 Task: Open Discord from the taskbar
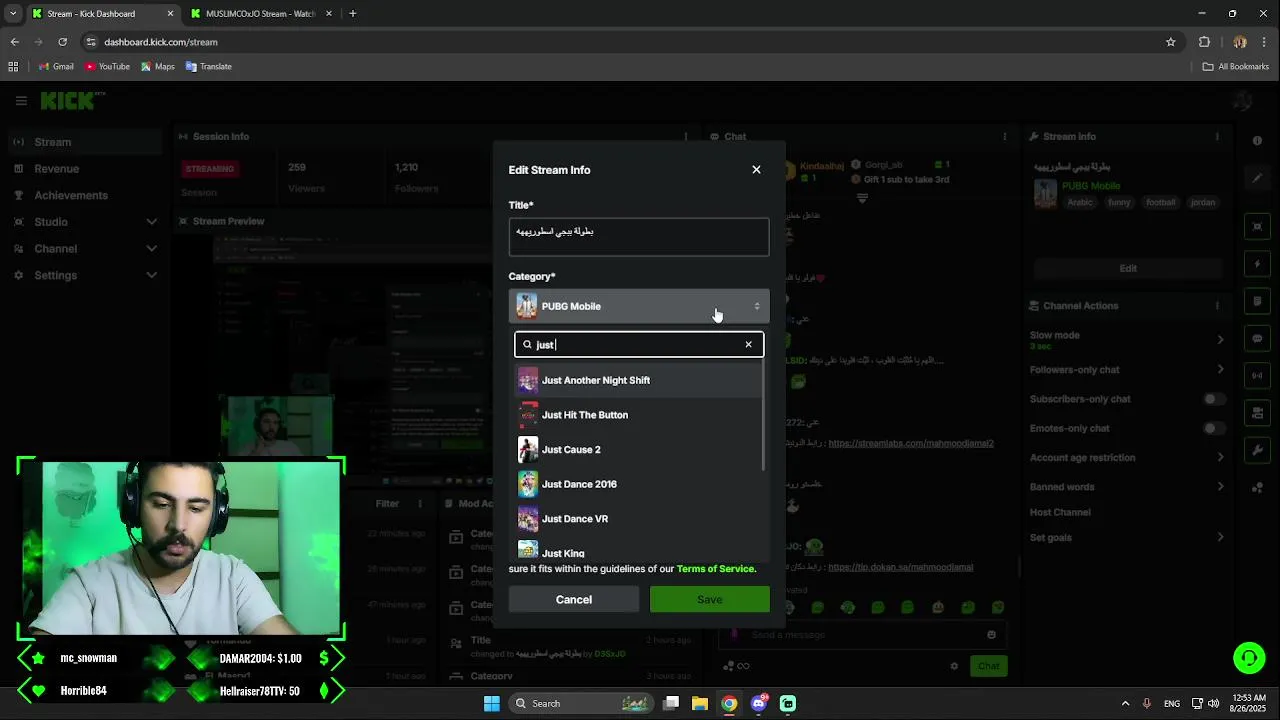coord(759,704)
